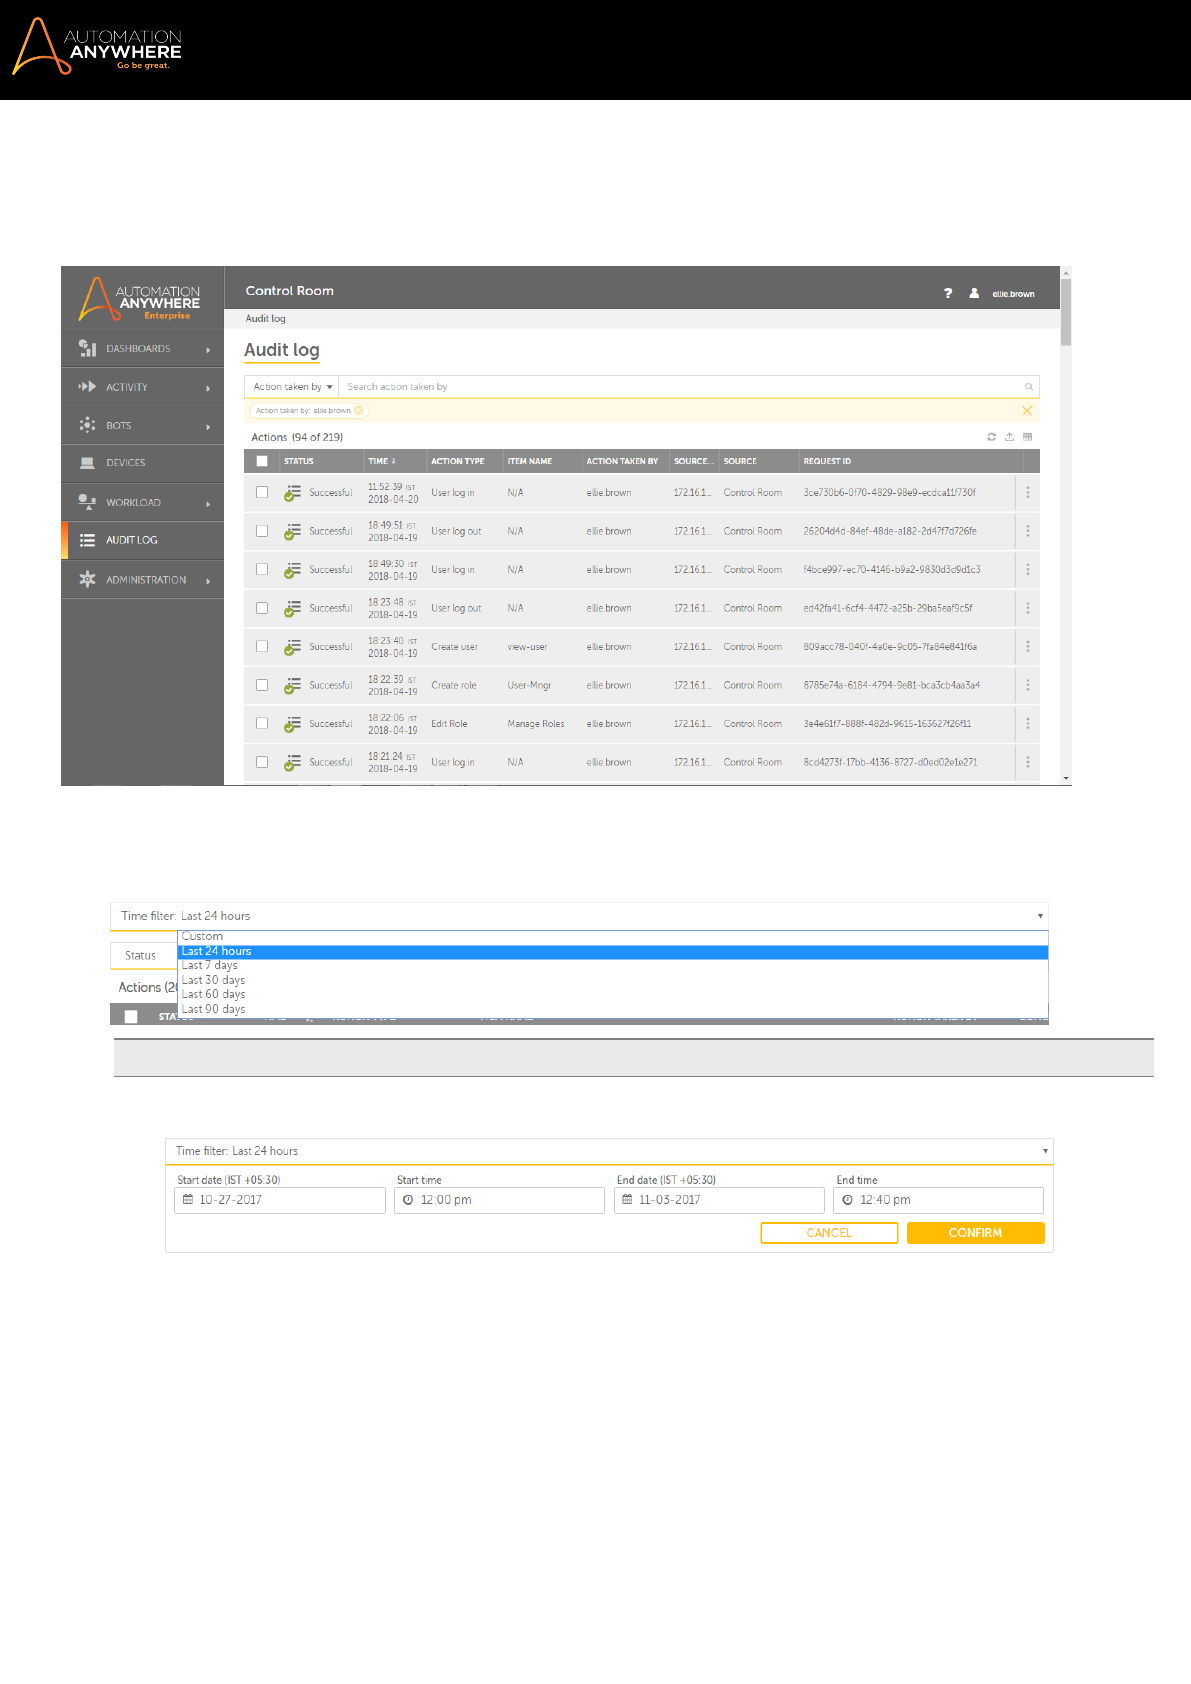Check the Create role User-Mngr row
The height and width of the screenshot is (1684, 1191).
(262, 685)
